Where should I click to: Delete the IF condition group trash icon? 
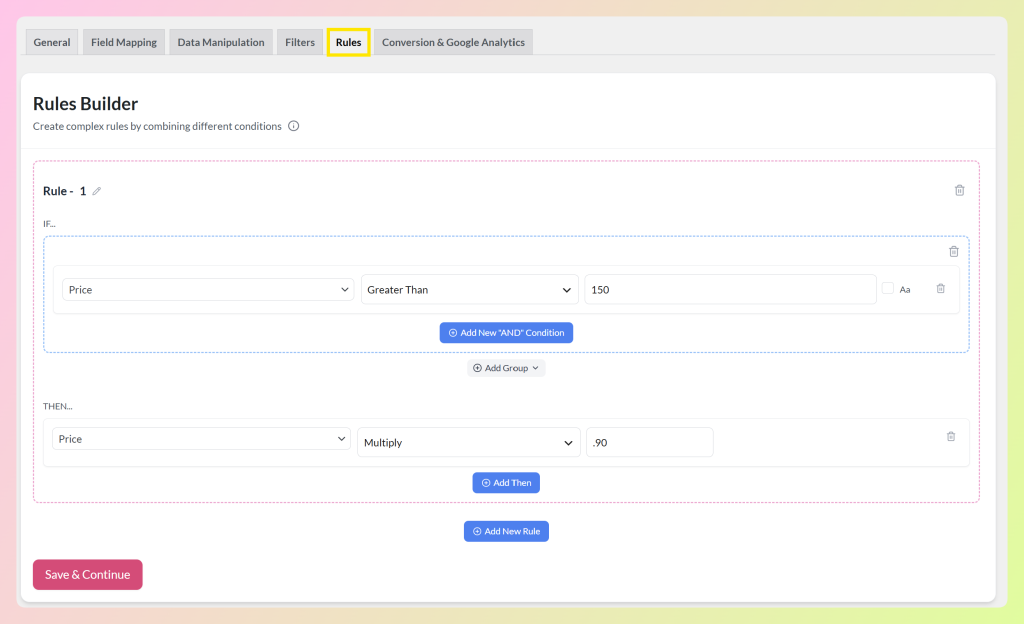(x=953, y=251)
